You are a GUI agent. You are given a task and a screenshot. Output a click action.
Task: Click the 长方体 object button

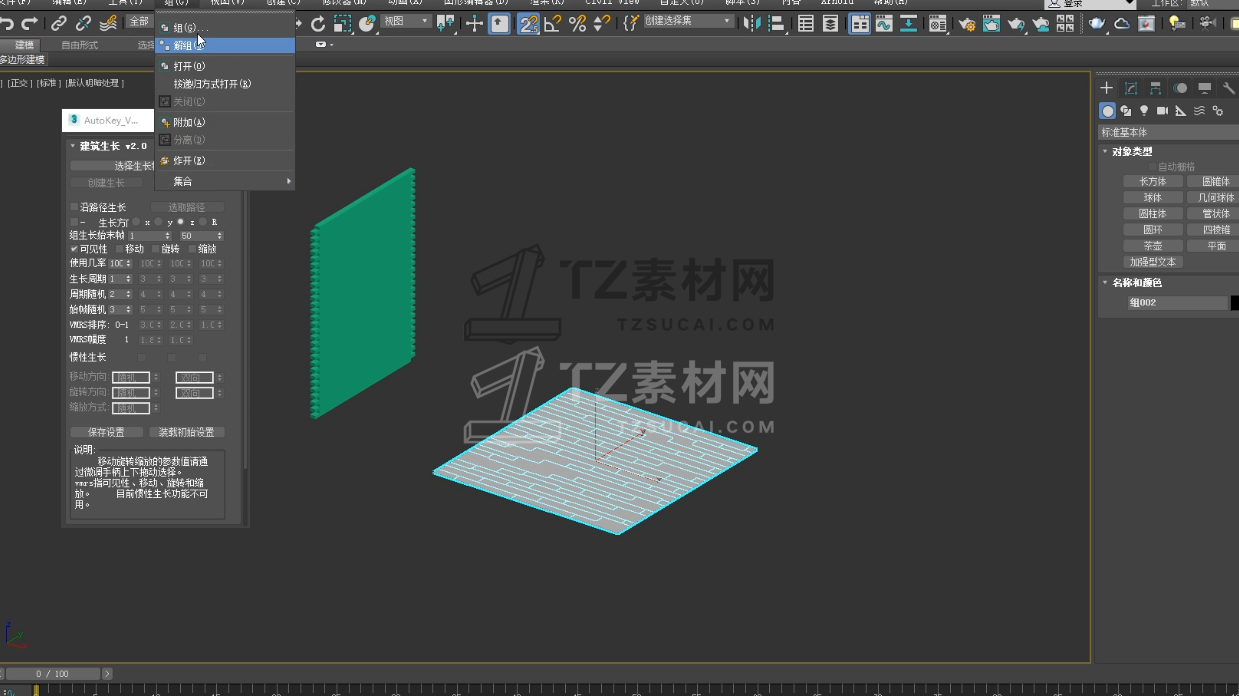tap(1152, 182)
